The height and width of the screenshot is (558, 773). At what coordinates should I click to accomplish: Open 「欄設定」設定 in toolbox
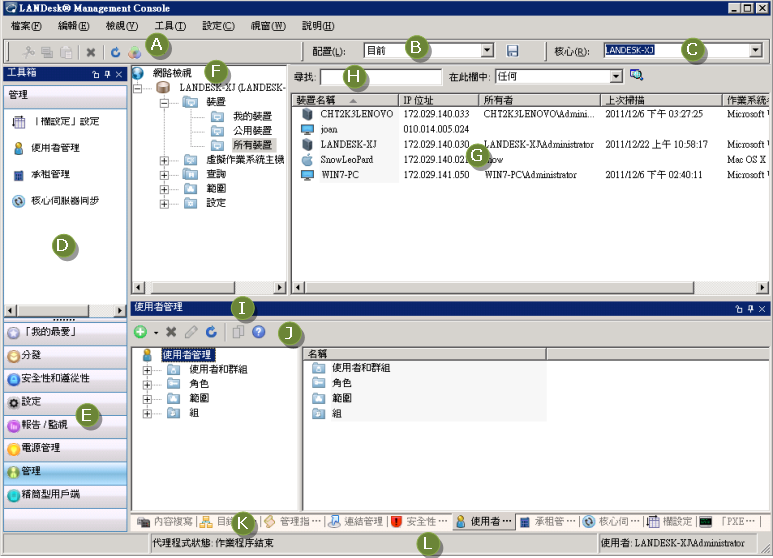[55, 121]
